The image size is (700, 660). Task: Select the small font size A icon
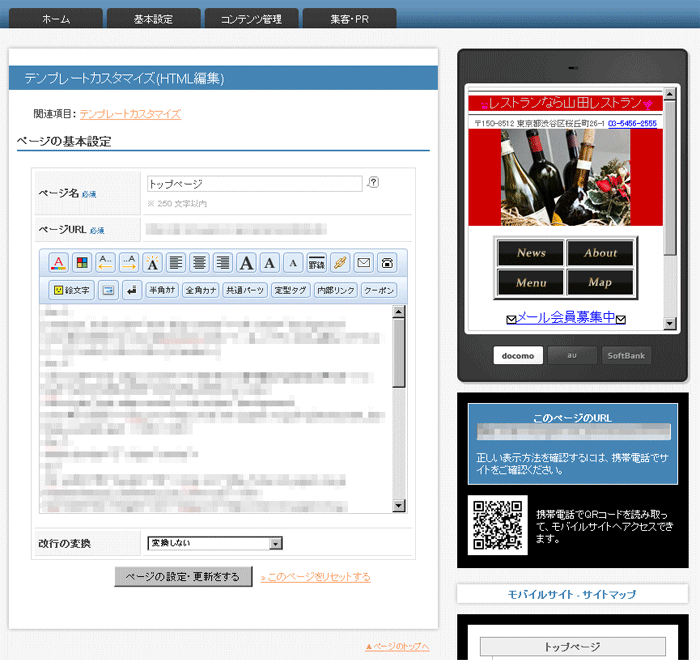[x=293, y=263]
